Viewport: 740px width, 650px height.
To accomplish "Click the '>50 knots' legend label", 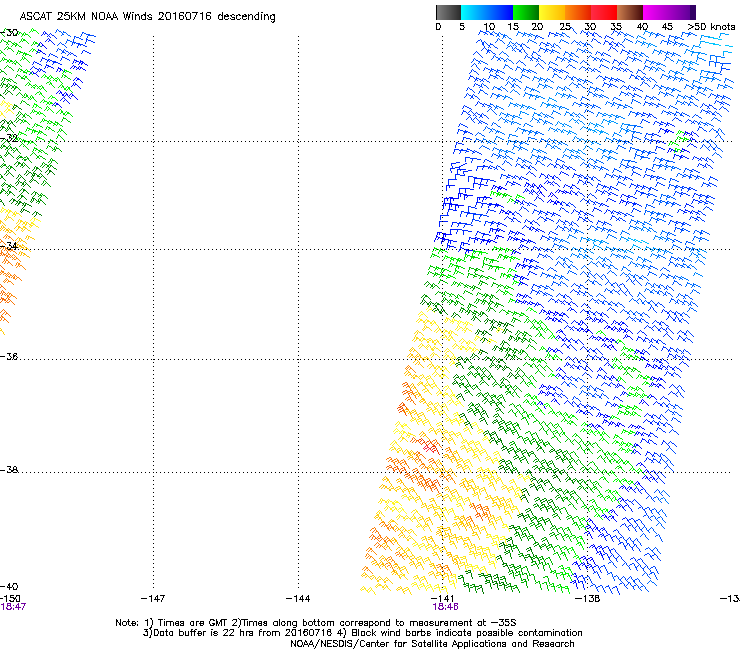I will [711, 27].
